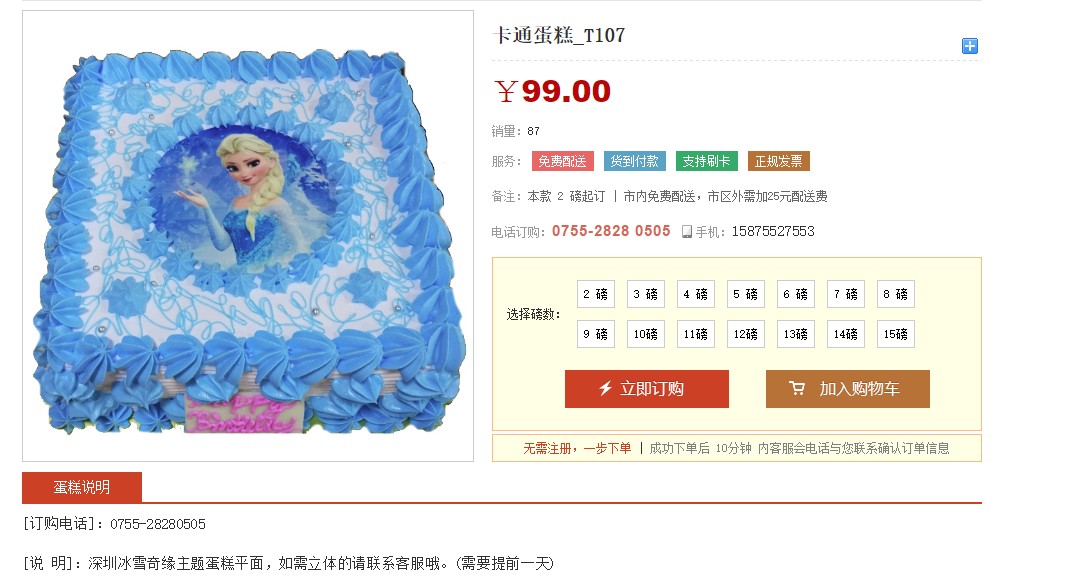Select the 5 磅 weight option

pos(745,294)
